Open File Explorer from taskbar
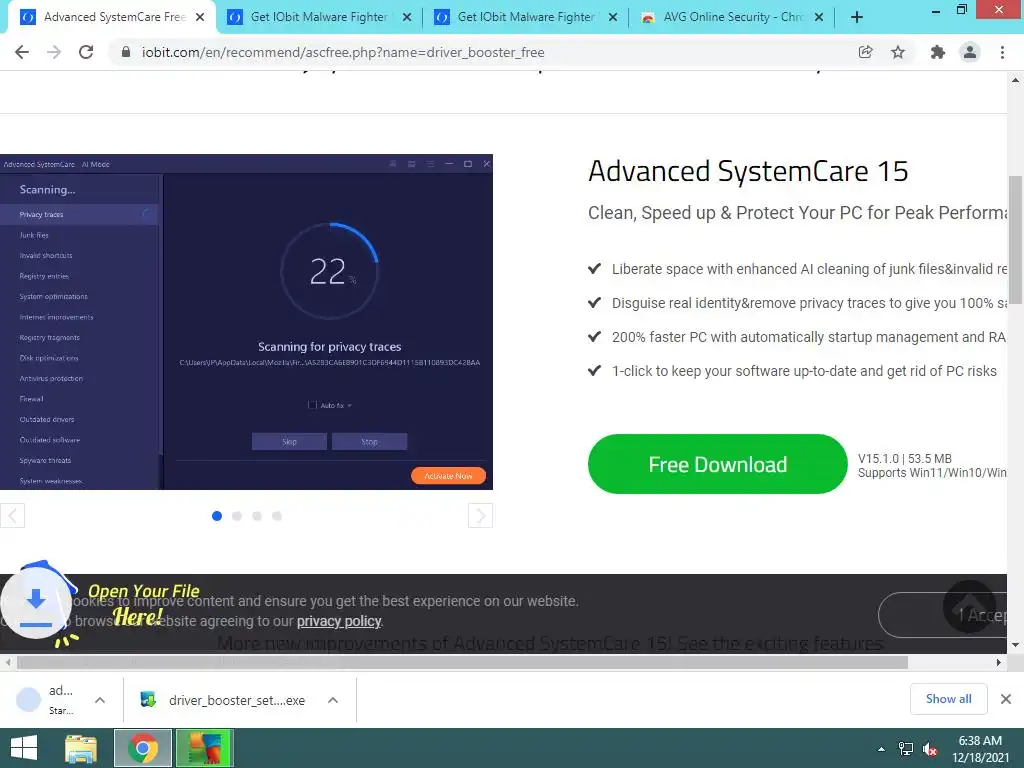This screenshot has width=1024, height=768. coord(81,748)
